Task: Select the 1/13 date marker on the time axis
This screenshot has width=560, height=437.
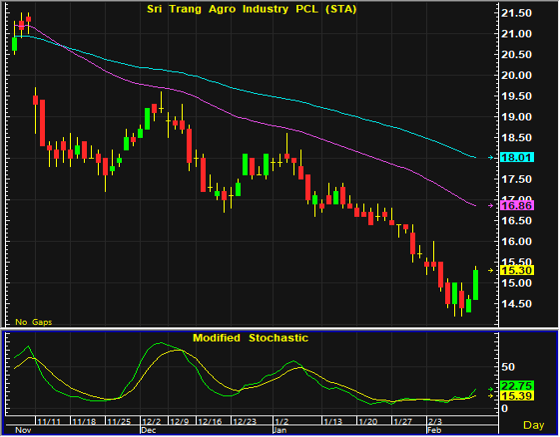Action: pyautogui.click(x=333, y=421)
